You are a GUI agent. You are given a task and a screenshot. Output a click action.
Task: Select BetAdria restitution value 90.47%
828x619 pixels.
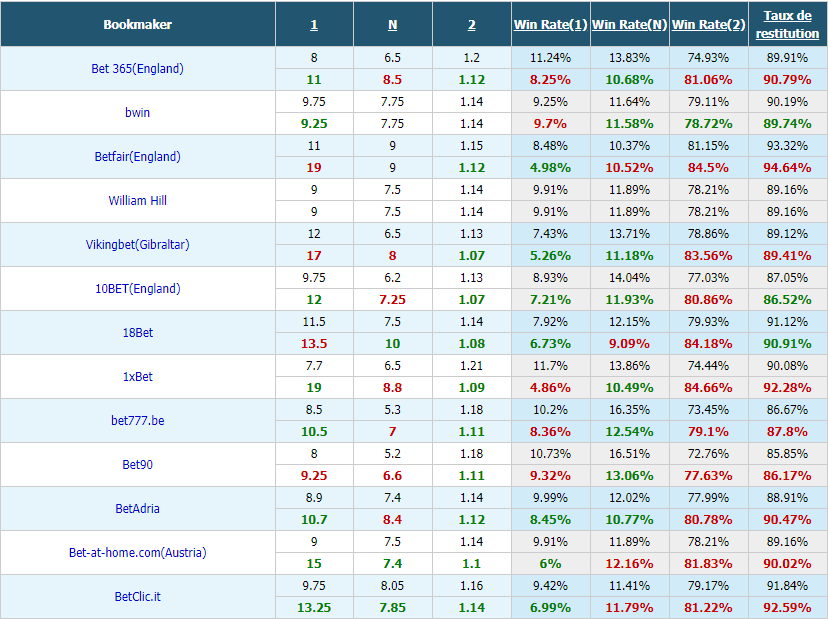787,520
